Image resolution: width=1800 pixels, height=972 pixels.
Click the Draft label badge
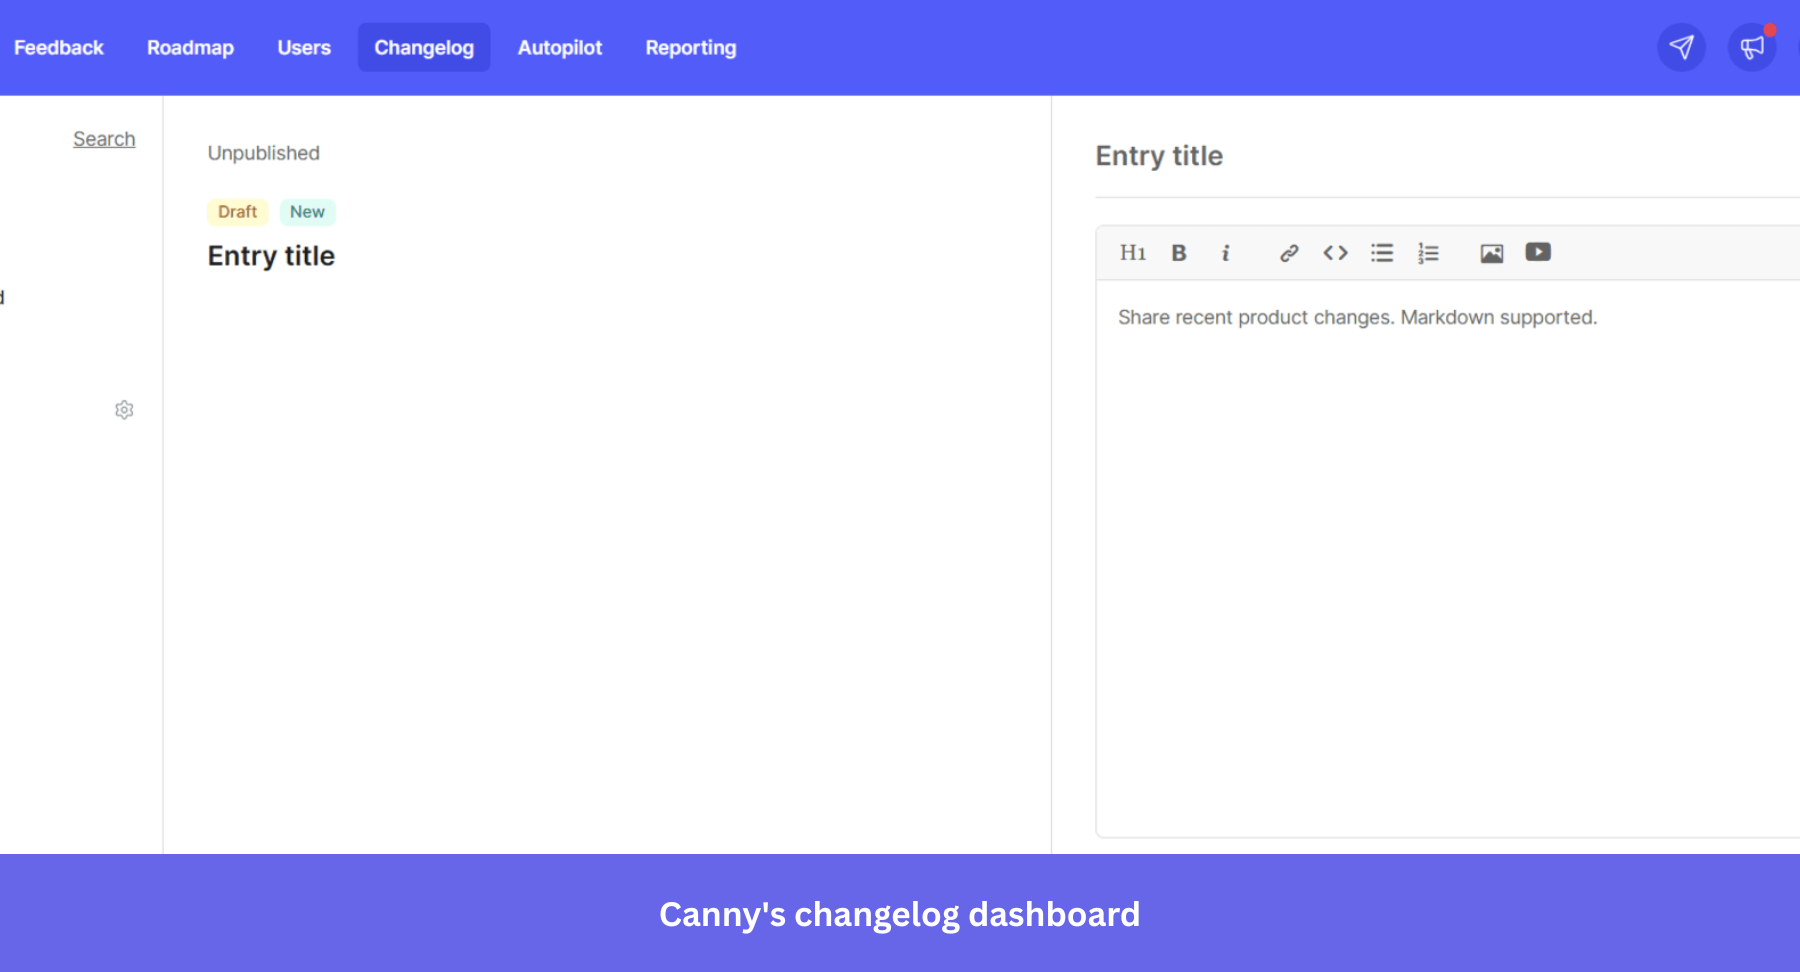click(238, 212)
